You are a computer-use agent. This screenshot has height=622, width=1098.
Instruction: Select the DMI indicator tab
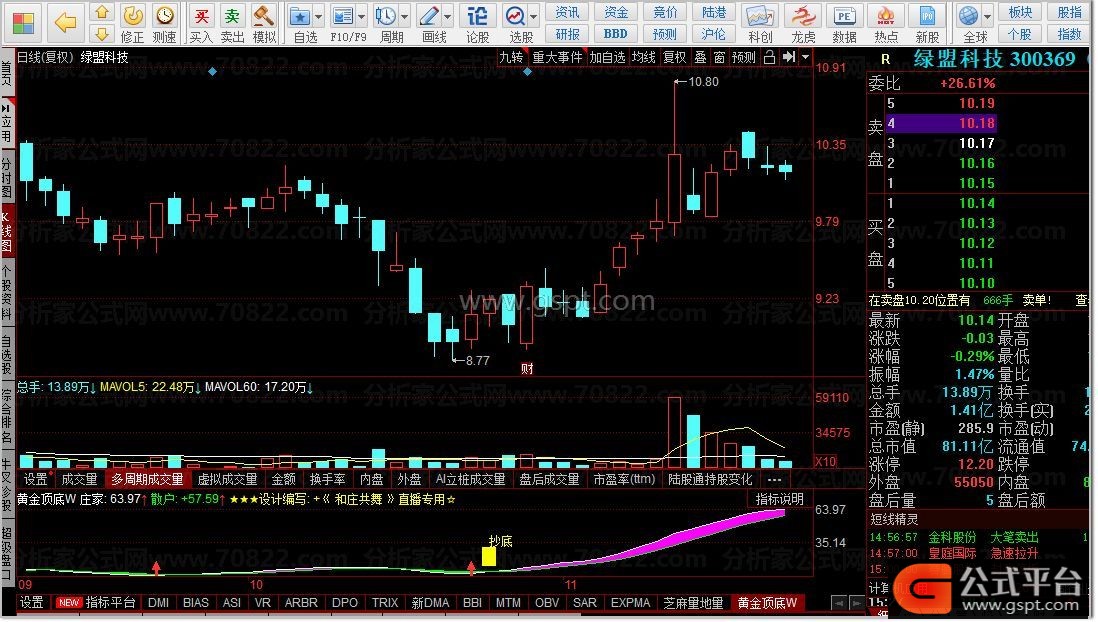click(158, 602)
